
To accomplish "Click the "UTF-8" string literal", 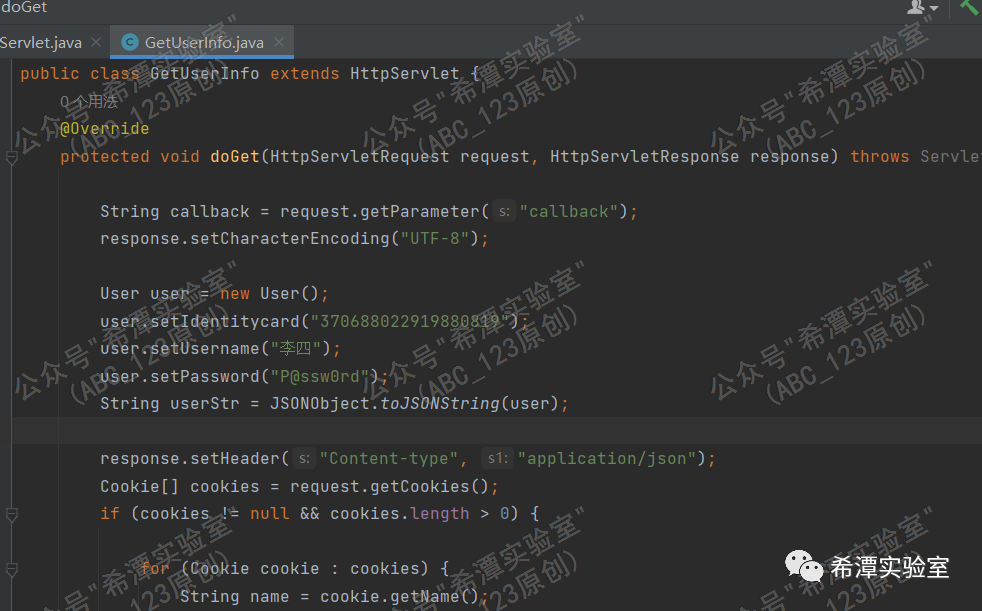I will coord(435,239).
